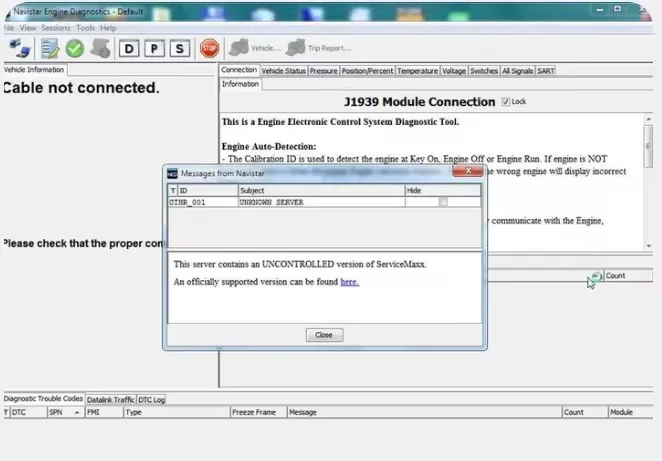Click the Close button in the dialog

pyautogui.click(x=324, y=335)
